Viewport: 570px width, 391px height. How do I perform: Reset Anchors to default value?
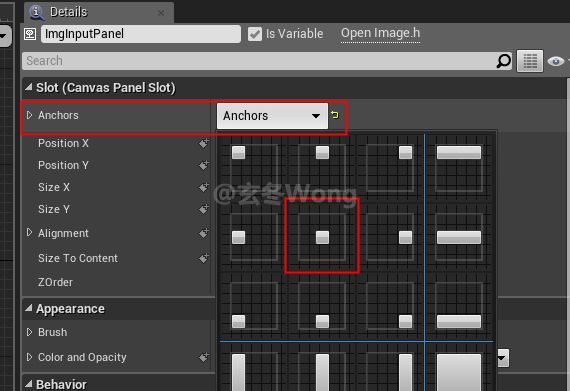coord(335,115)
